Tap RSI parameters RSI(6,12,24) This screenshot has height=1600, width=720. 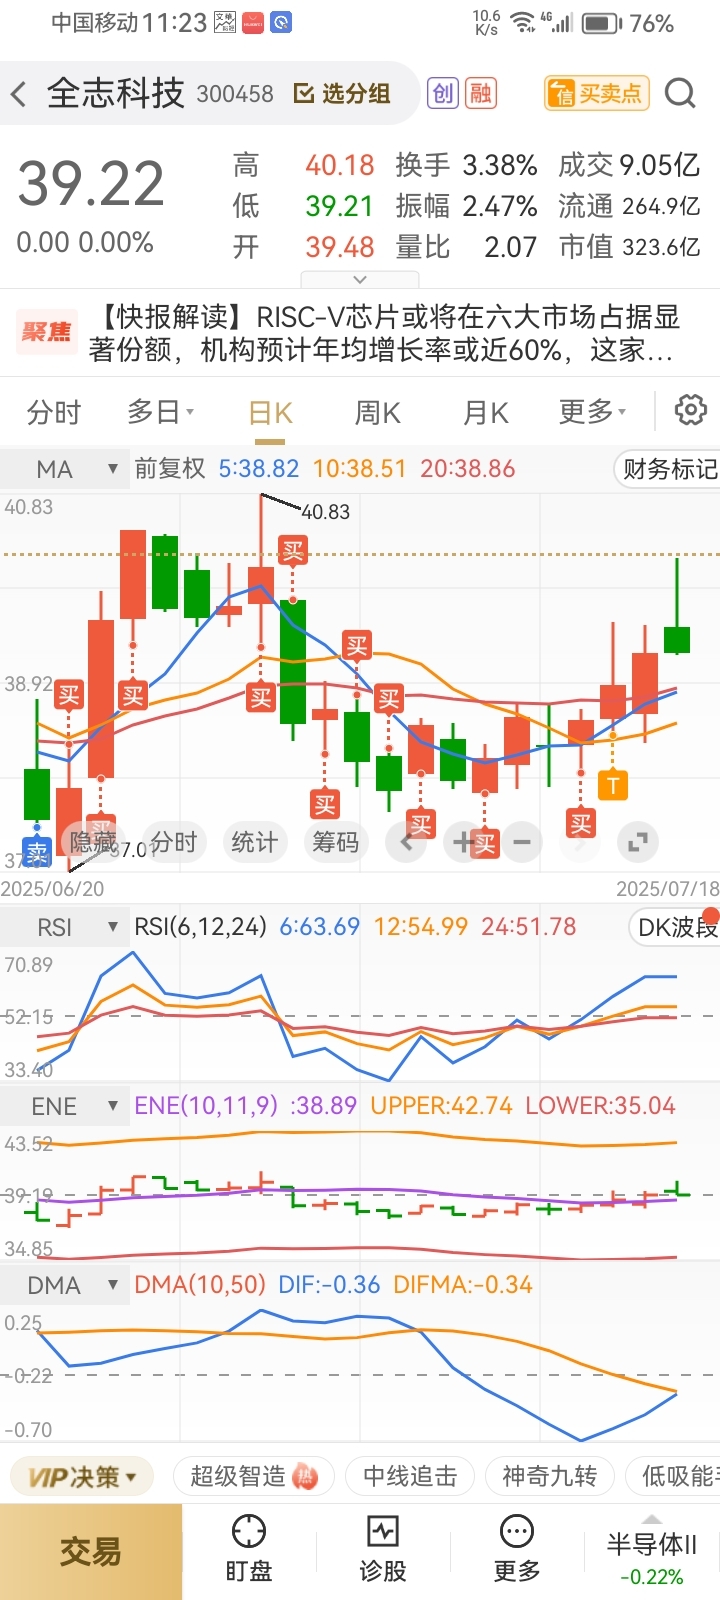click(x=200, y=927)
